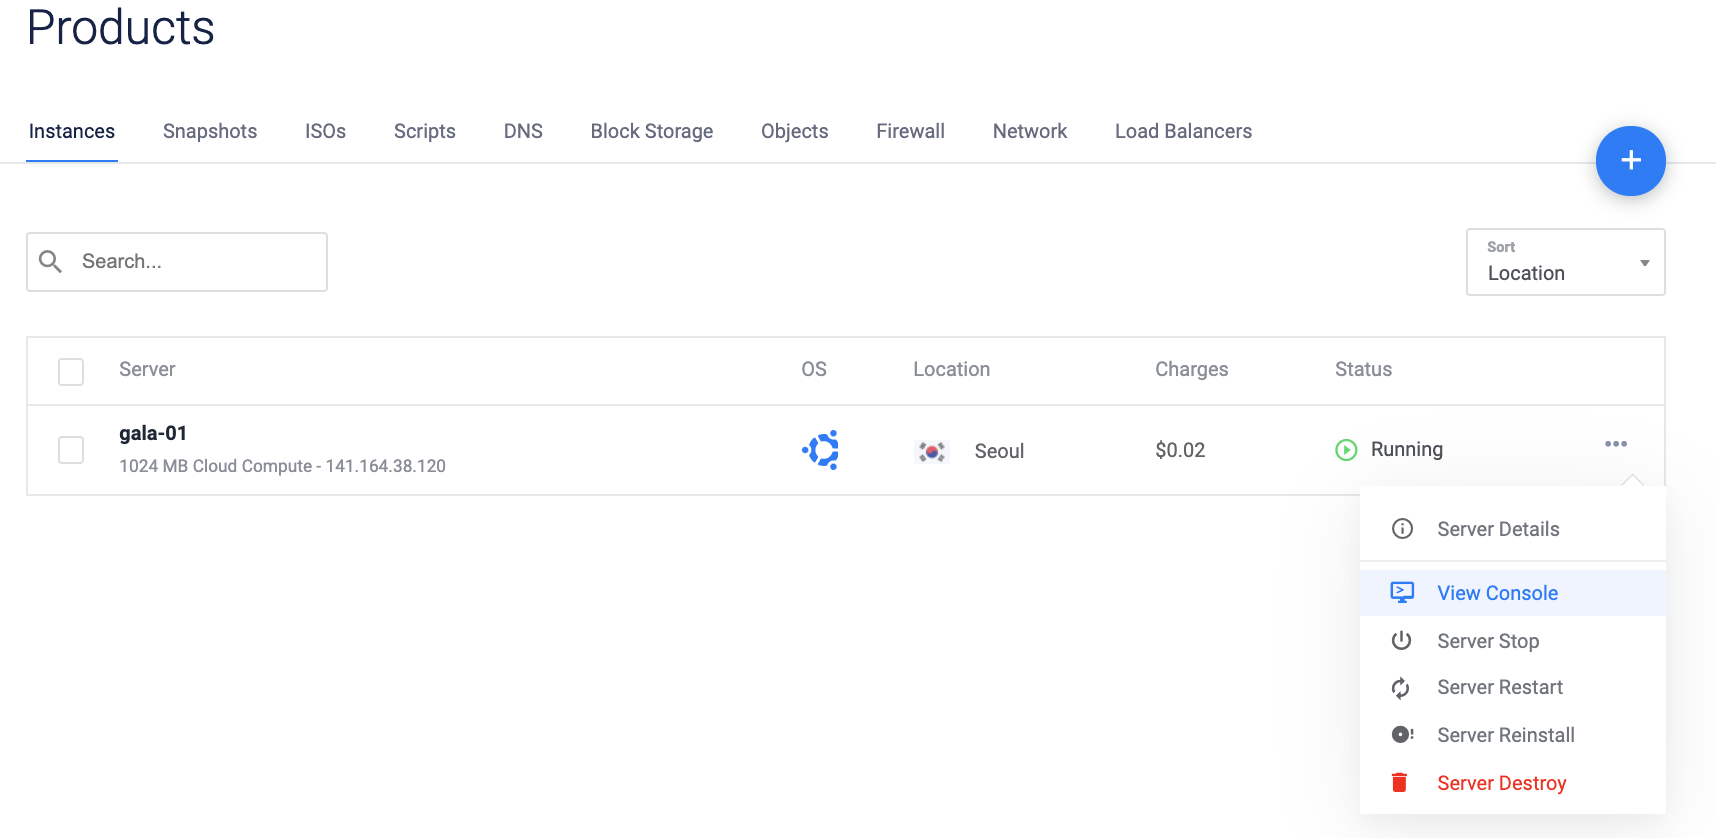Click the red Server Destroy trash icon

click(1400, 783)
